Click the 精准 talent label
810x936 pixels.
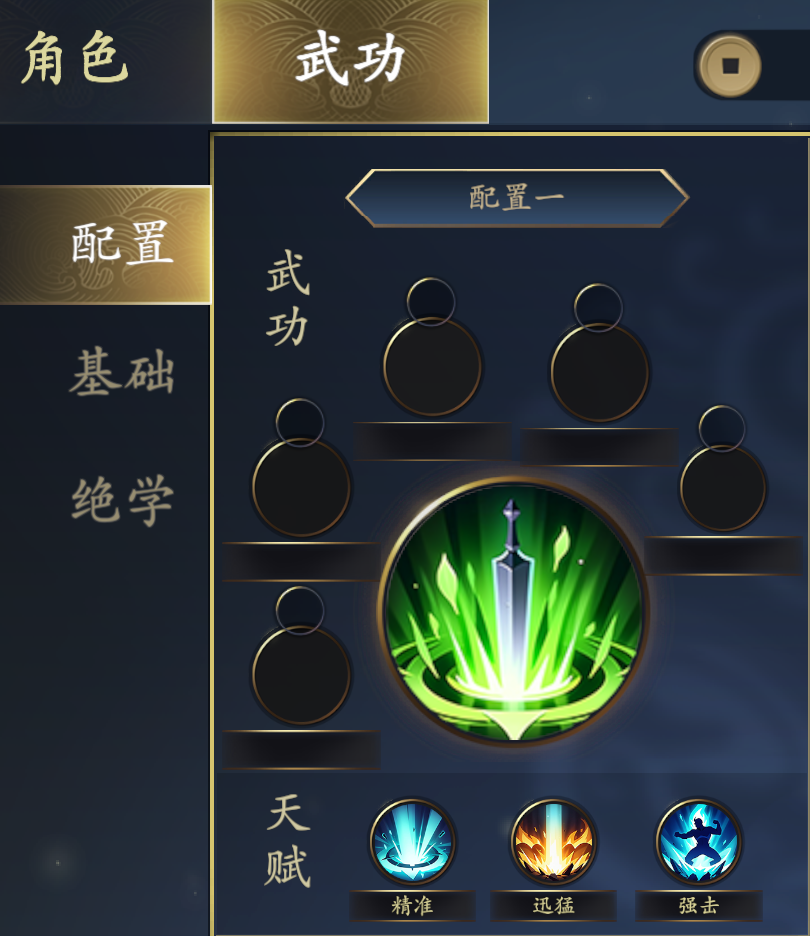point(412,906)
